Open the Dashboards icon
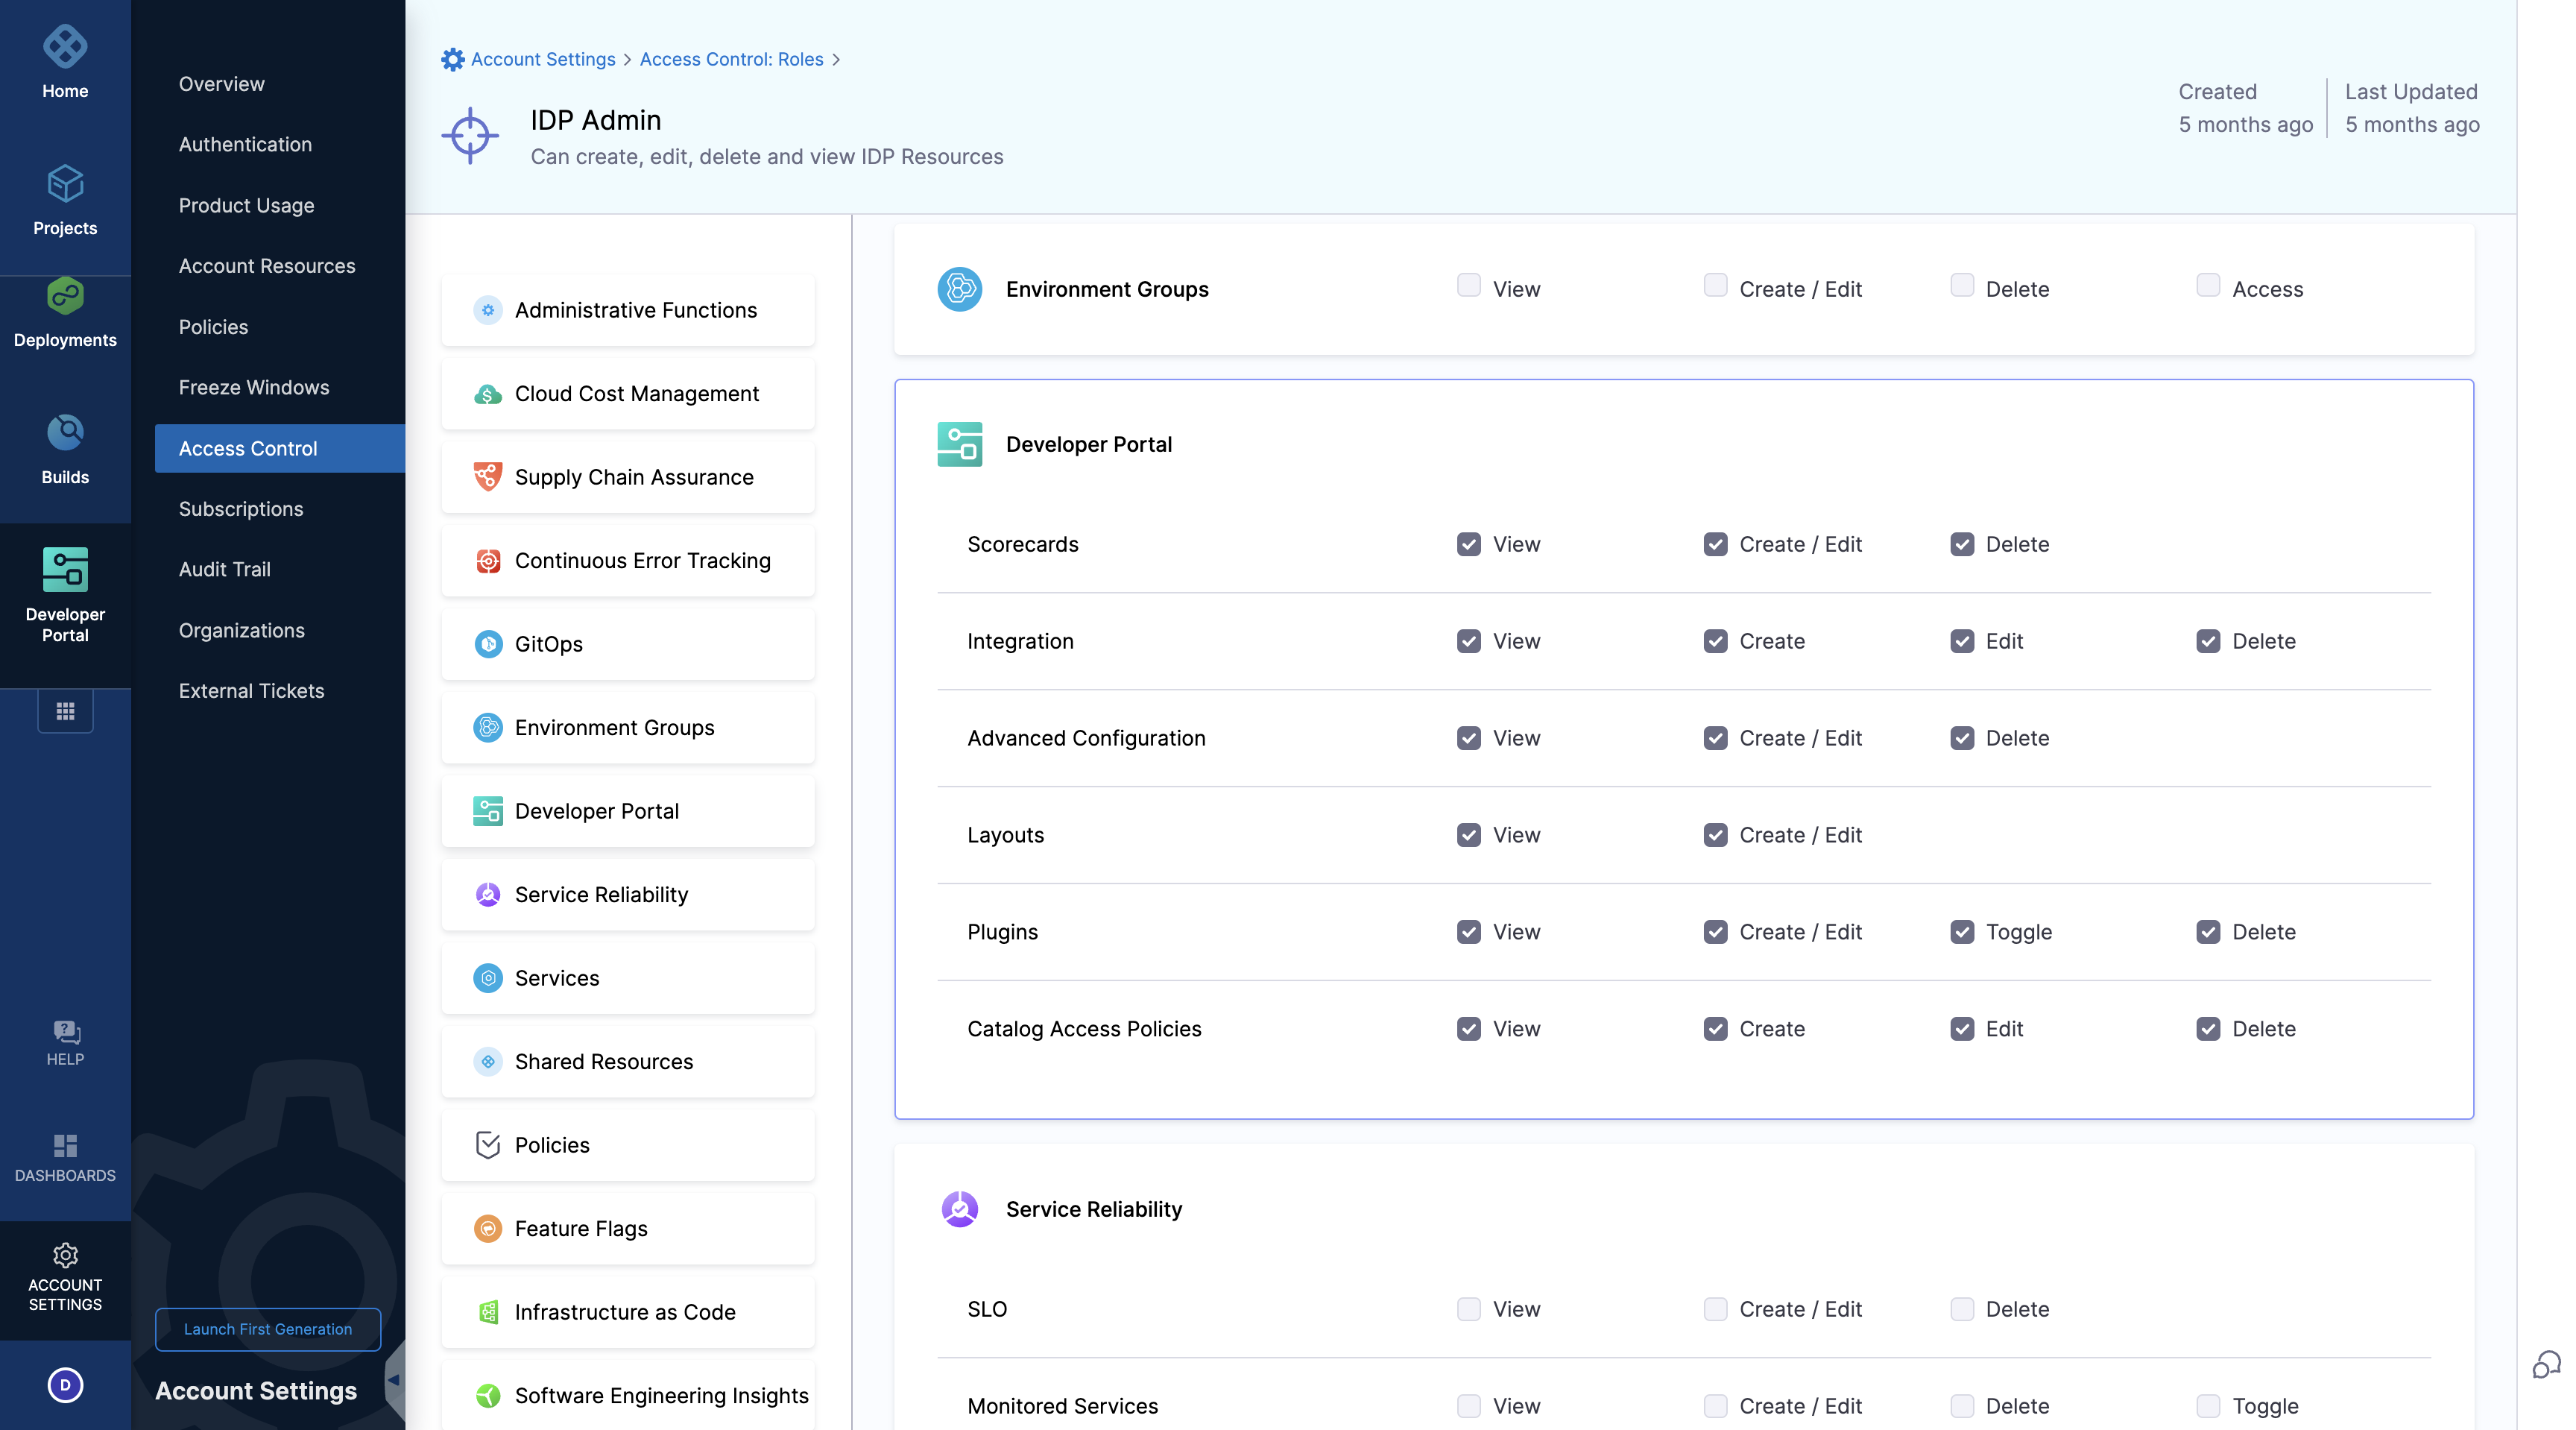The height and width of the screenshot is (1430, 2576). pyautogui.click(x=65, y=1145)
